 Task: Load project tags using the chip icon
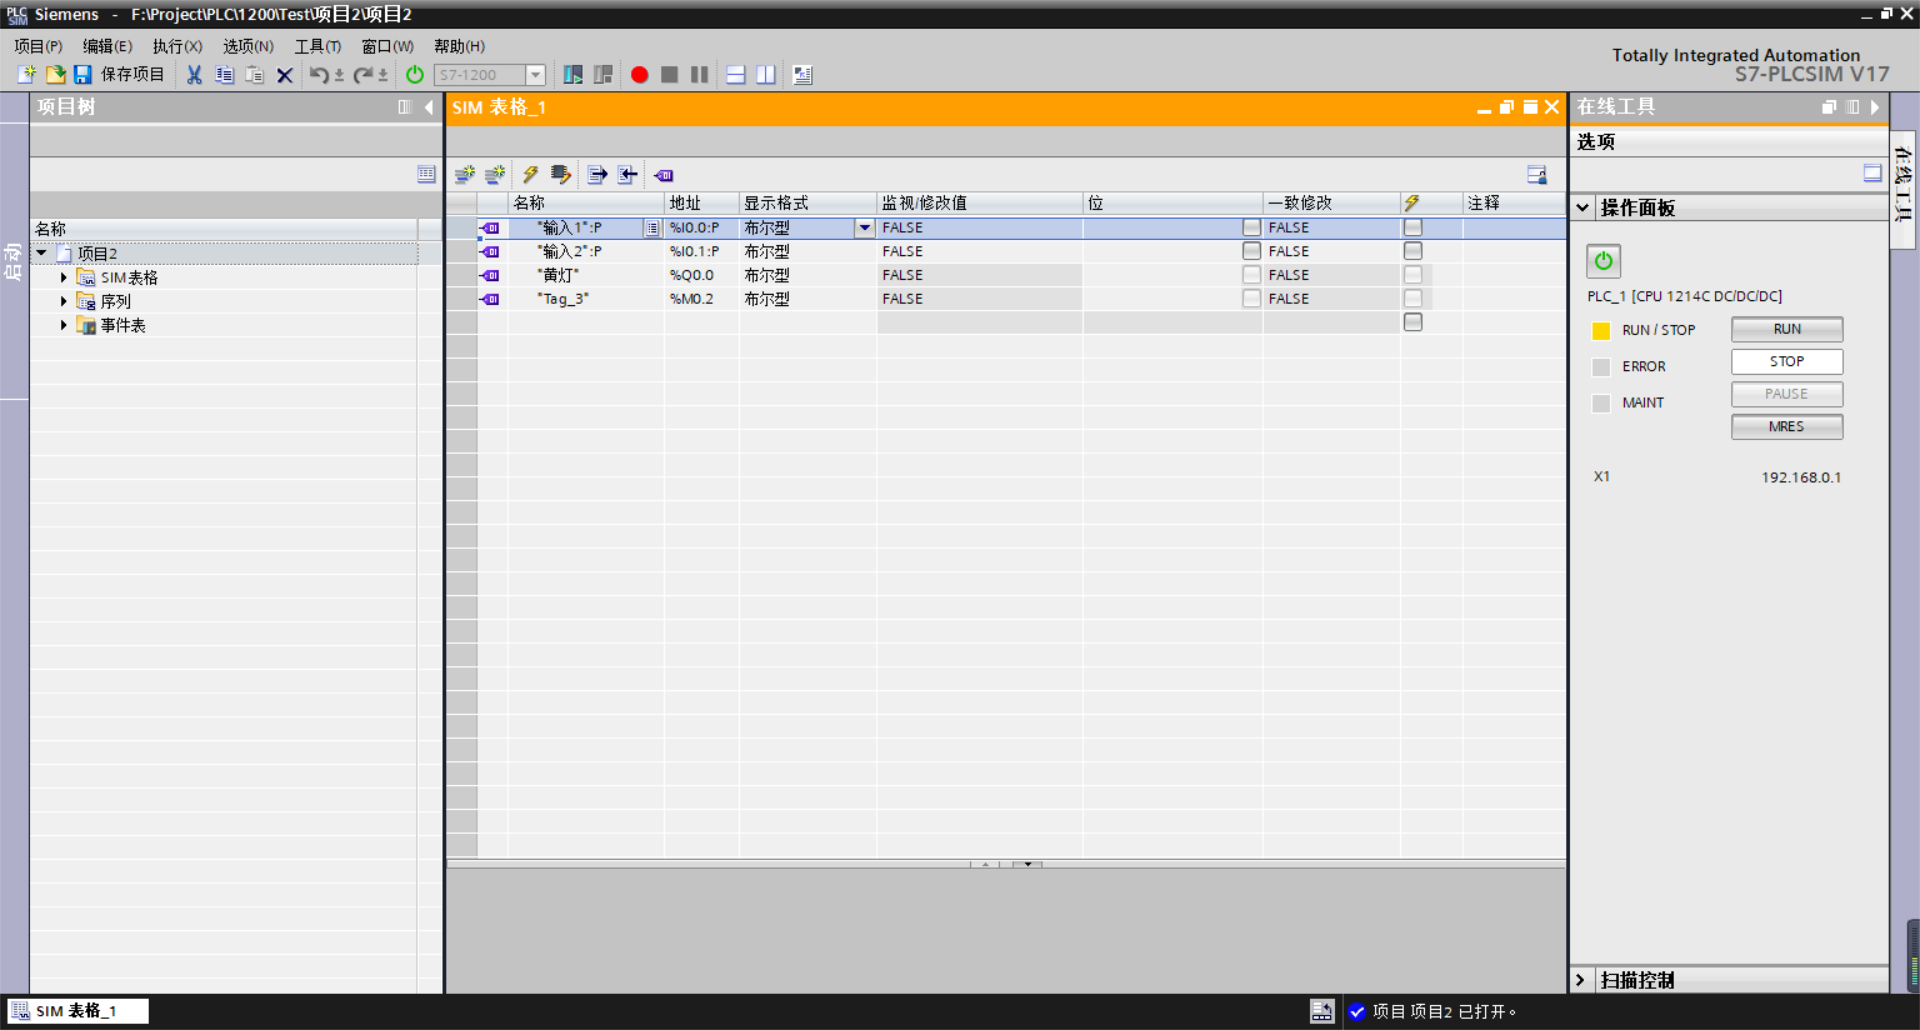point(561,174)
